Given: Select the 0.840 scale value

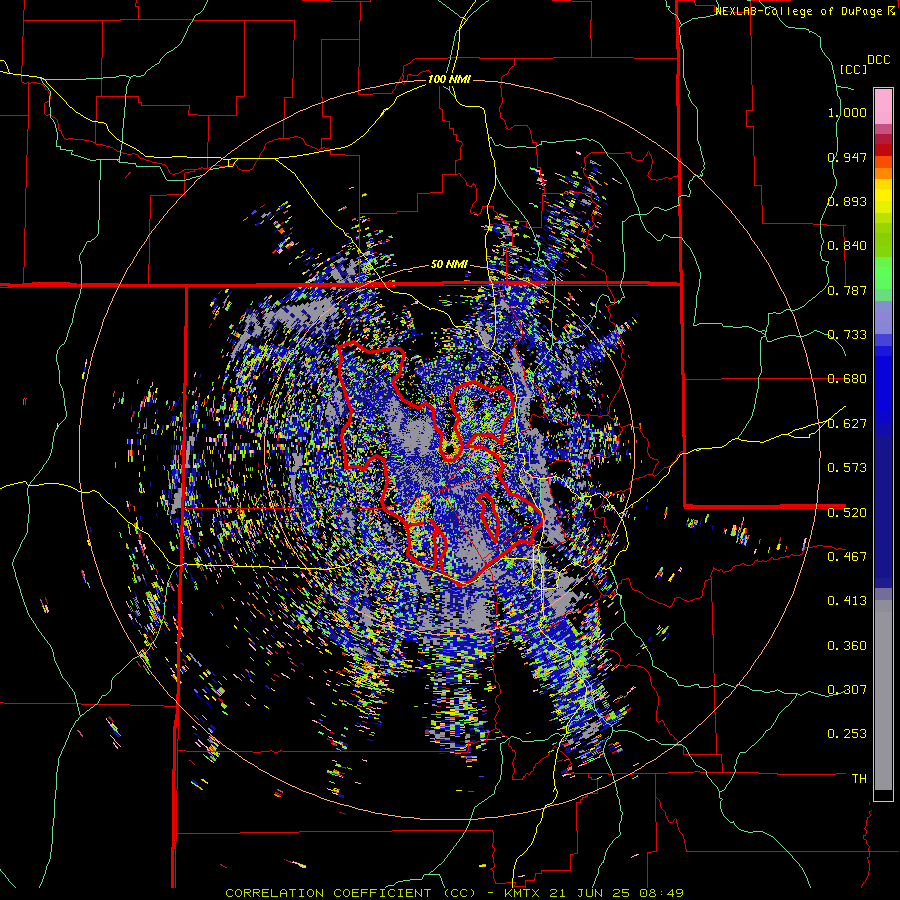Looking at the screenshot, I should click(x=847, y=246).
